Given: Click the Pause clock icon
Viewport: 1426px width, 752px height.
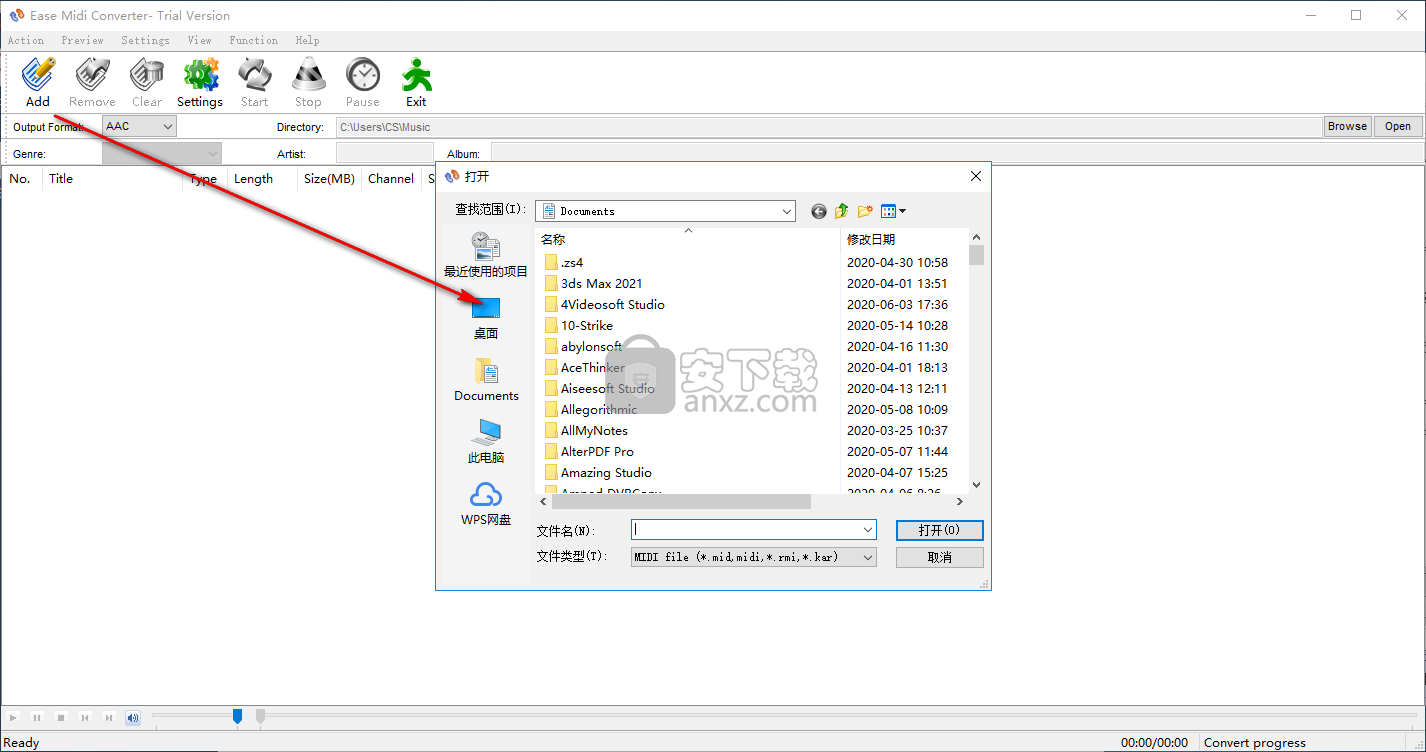Looking at the screenshot, I should (x=363, y=82).
